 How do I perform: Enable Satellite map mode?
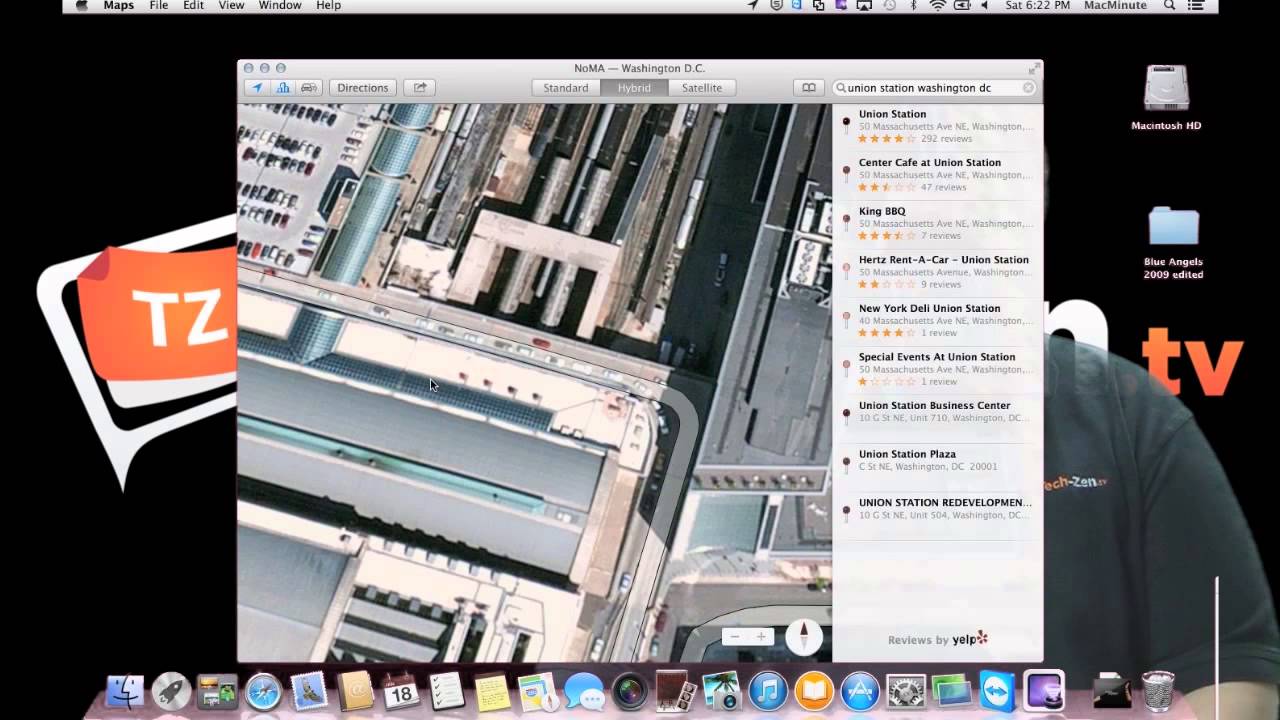701,87
